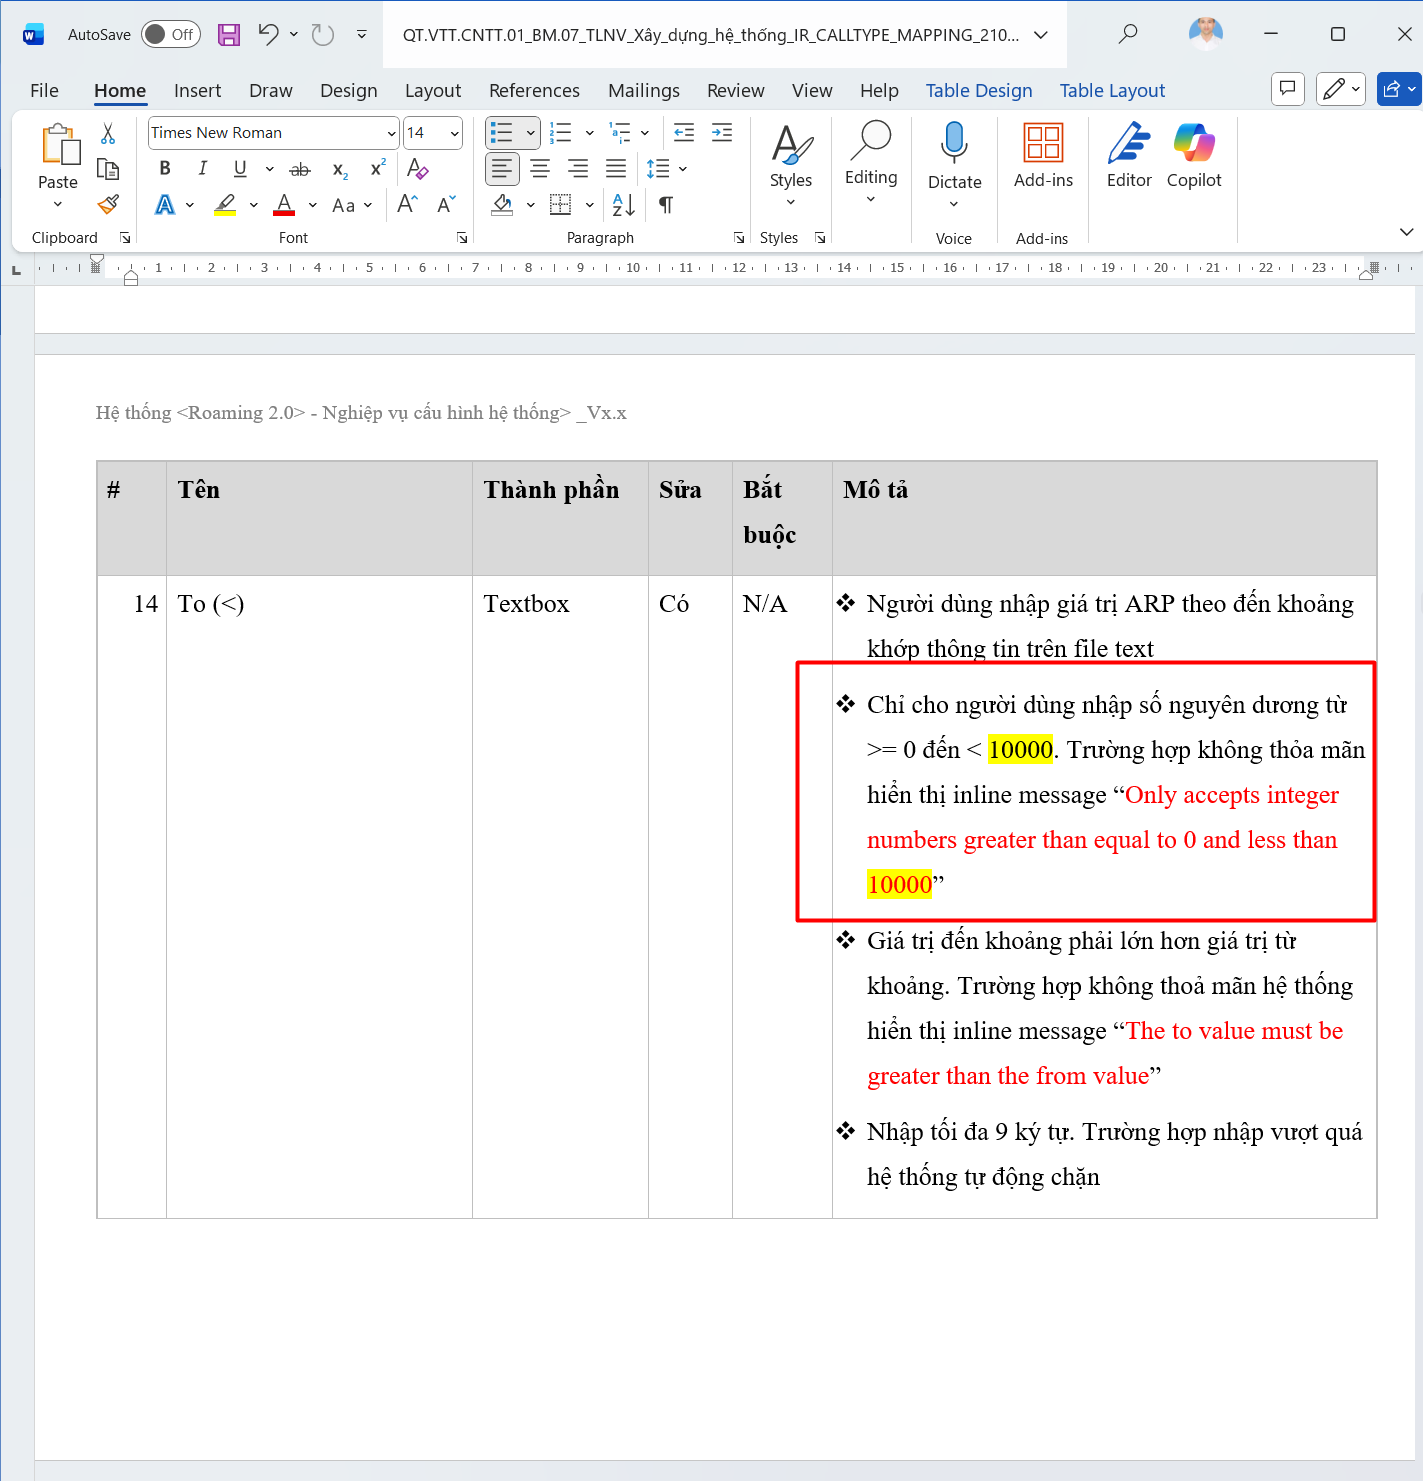
Task: Switch to the Table Design tab
Action: pos(978,91)
